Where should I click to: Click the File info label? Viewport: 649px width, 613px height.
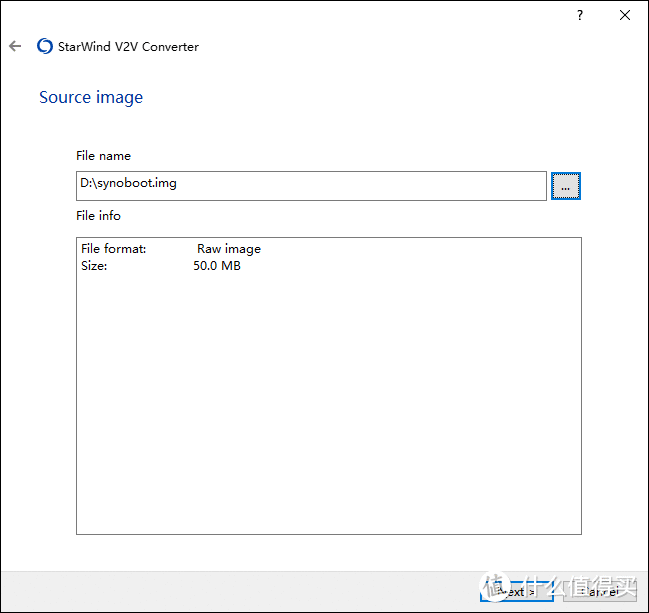pyautogui.click(x=98, y=216)
